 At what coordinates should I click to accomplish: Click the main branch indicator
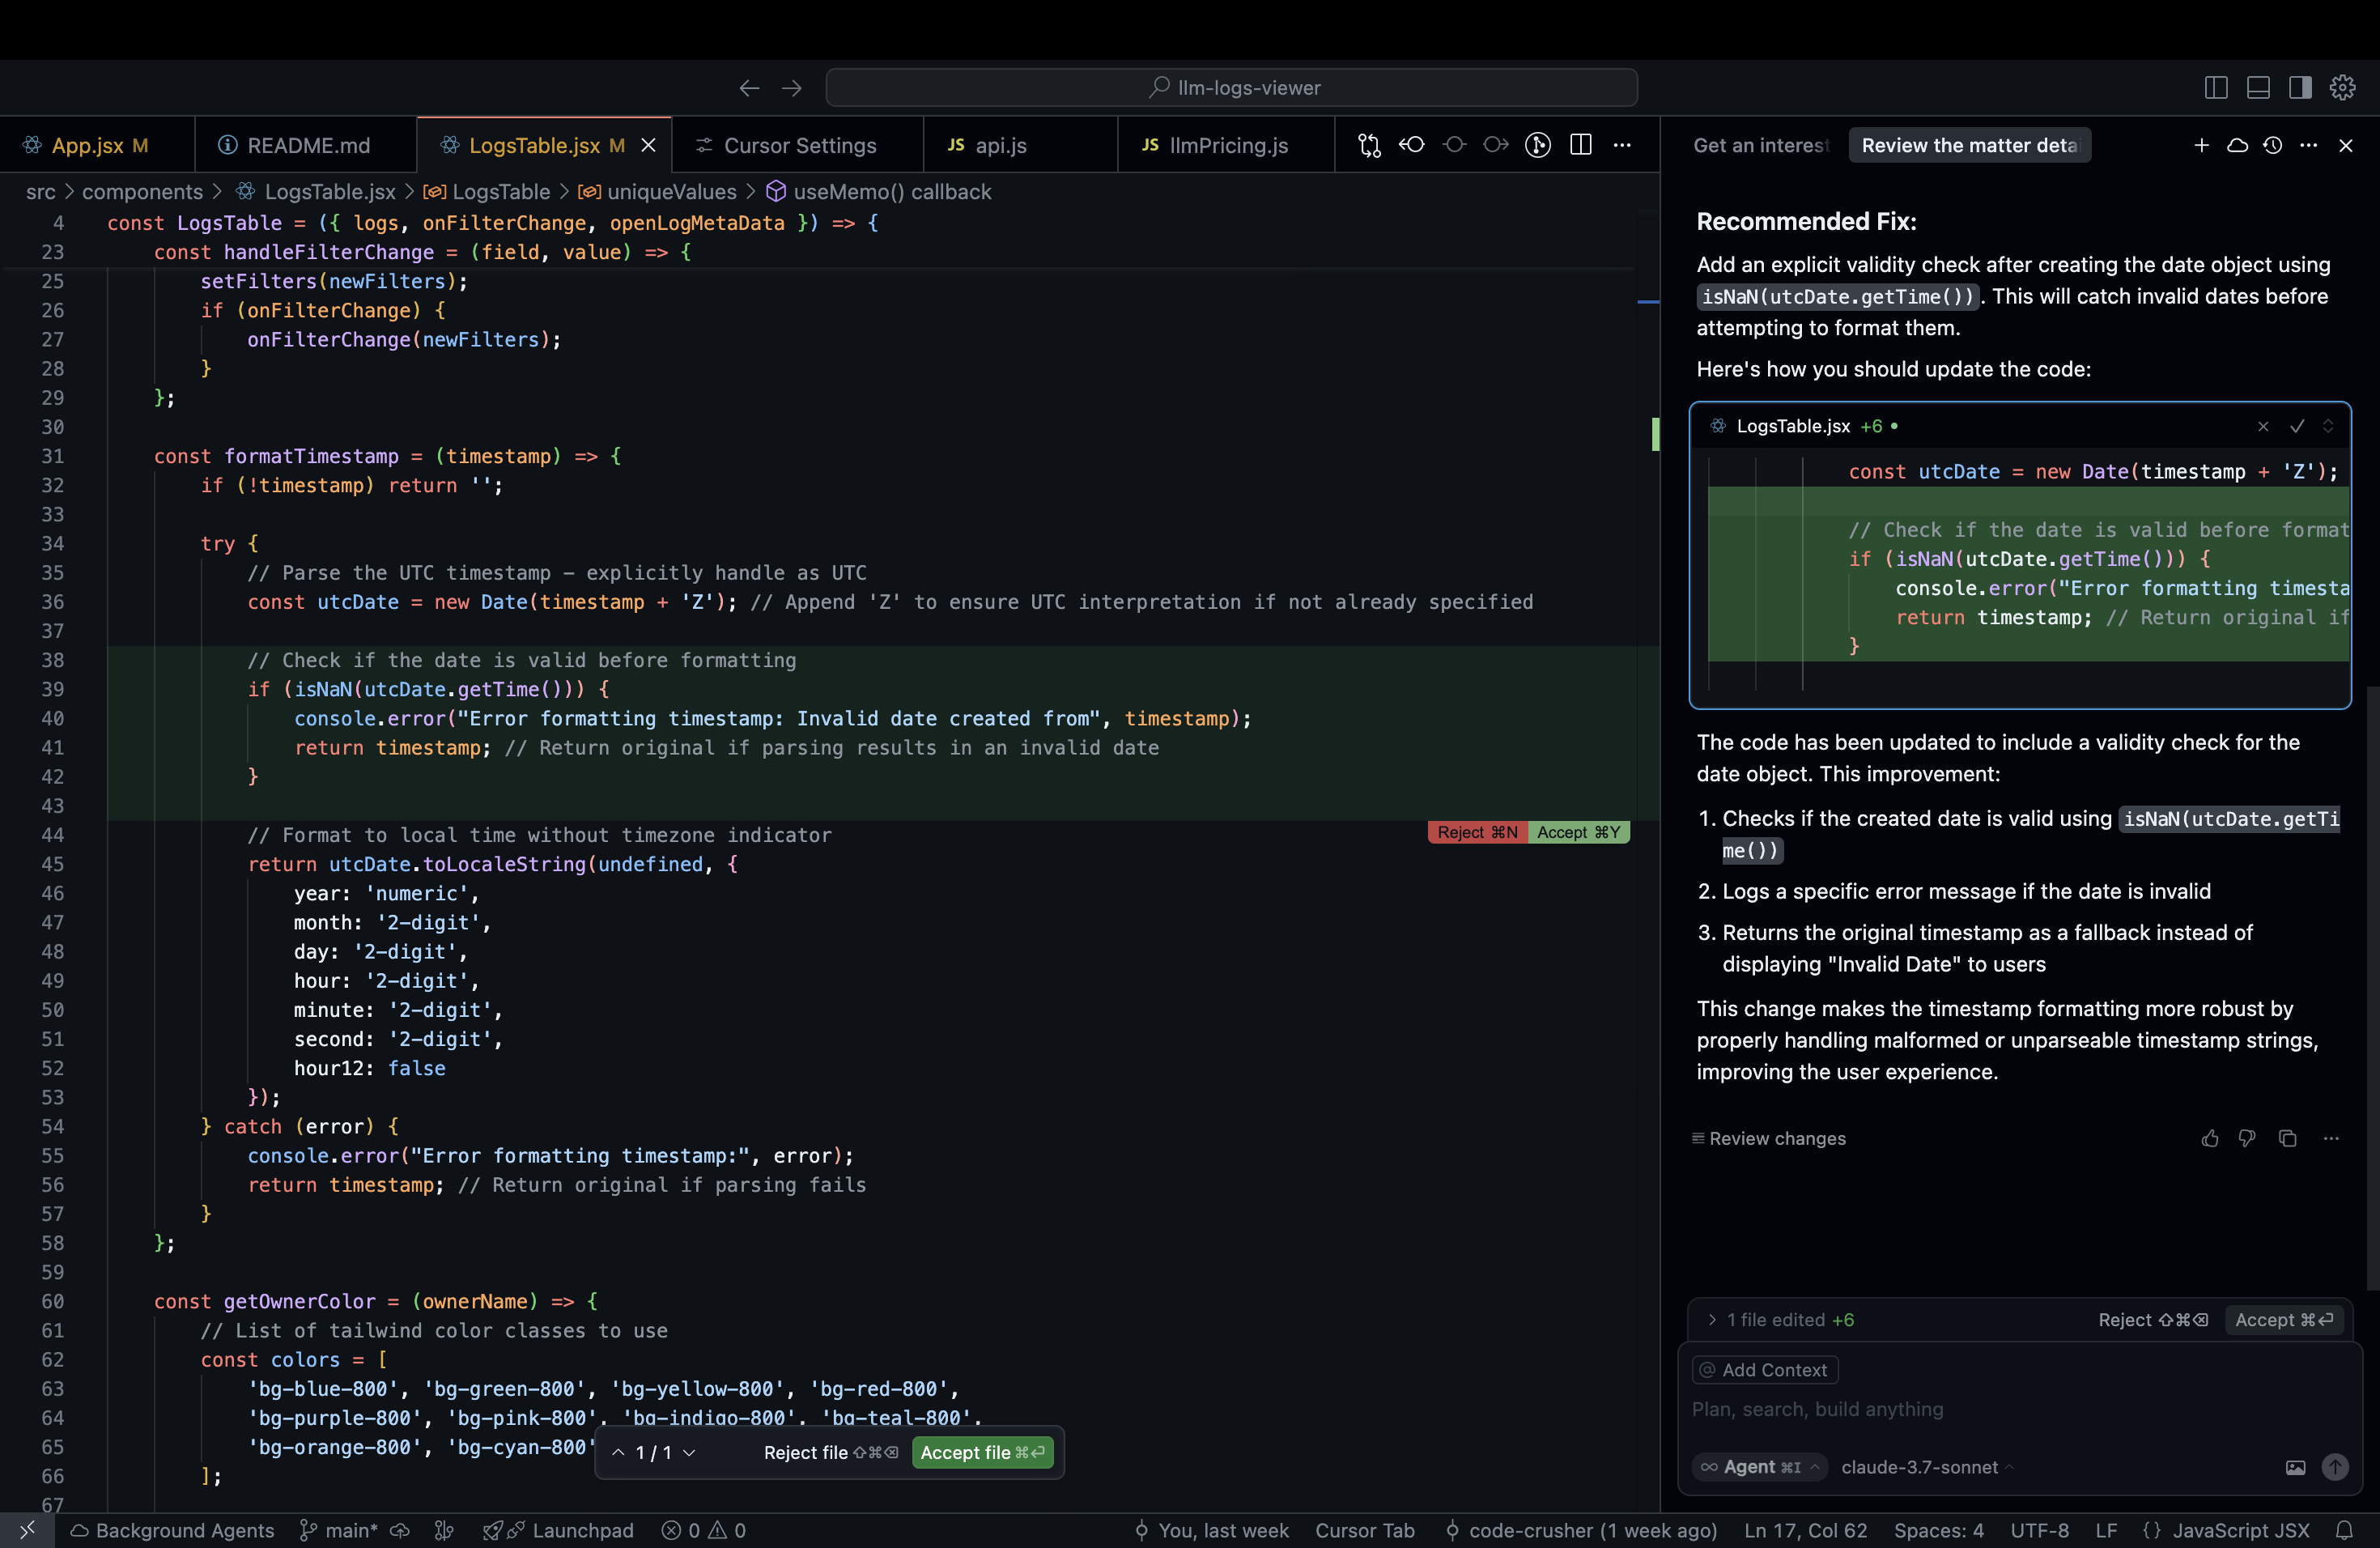point(344,1530)
